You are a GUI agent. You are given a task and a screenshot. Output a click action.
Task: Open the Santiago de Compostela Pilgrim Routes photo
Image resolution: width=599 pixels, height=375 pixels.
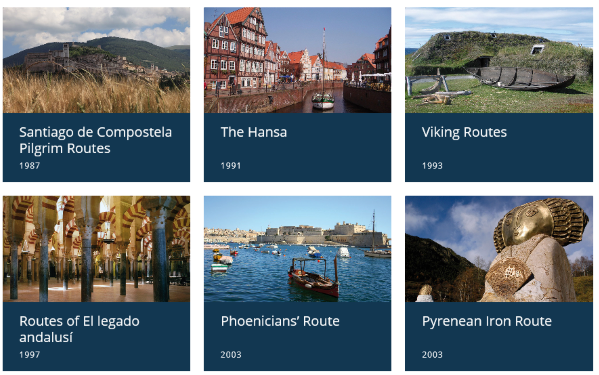96,60
